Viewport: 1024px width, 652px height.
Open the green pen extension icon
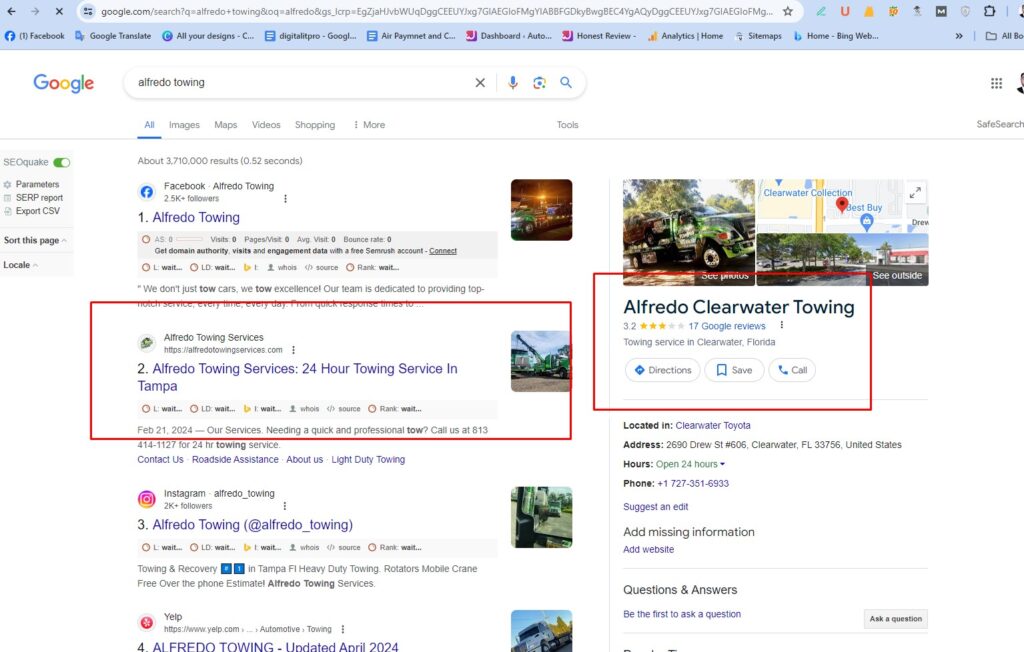pos(821,11)
